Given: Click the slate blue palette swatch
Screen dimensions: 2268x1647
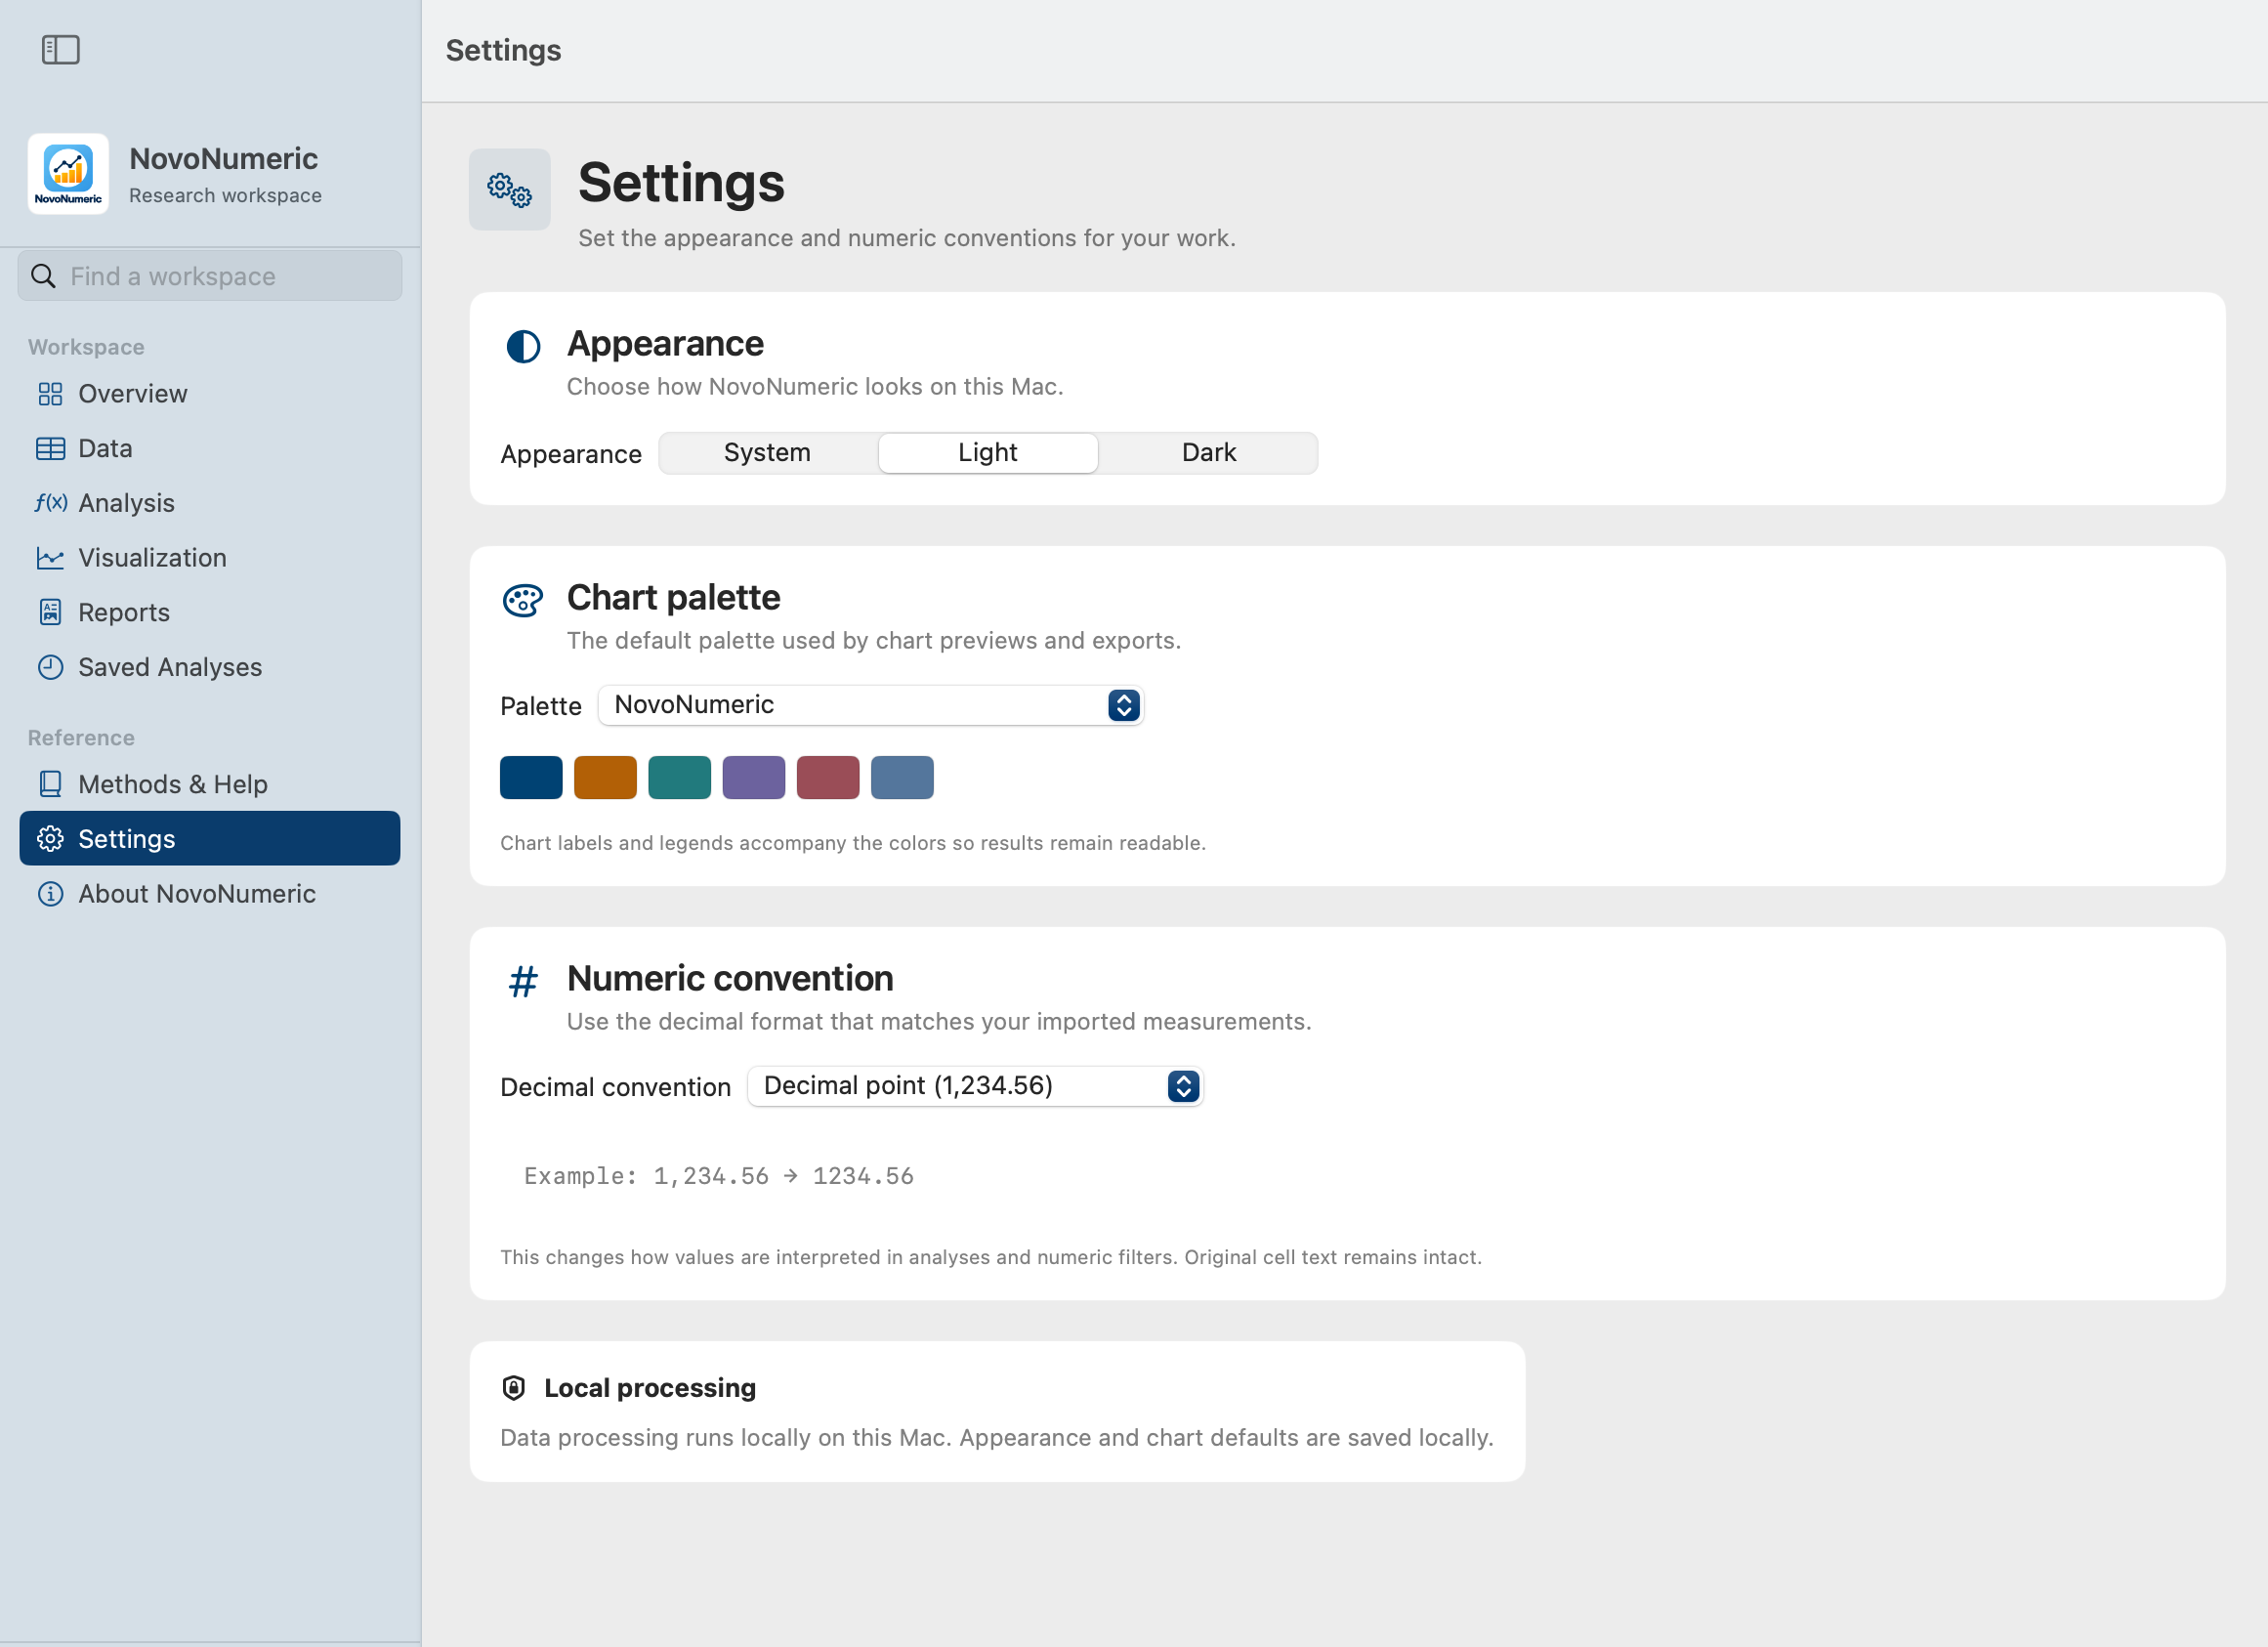Looking at the screenshot, I should (x=902, y=778).
